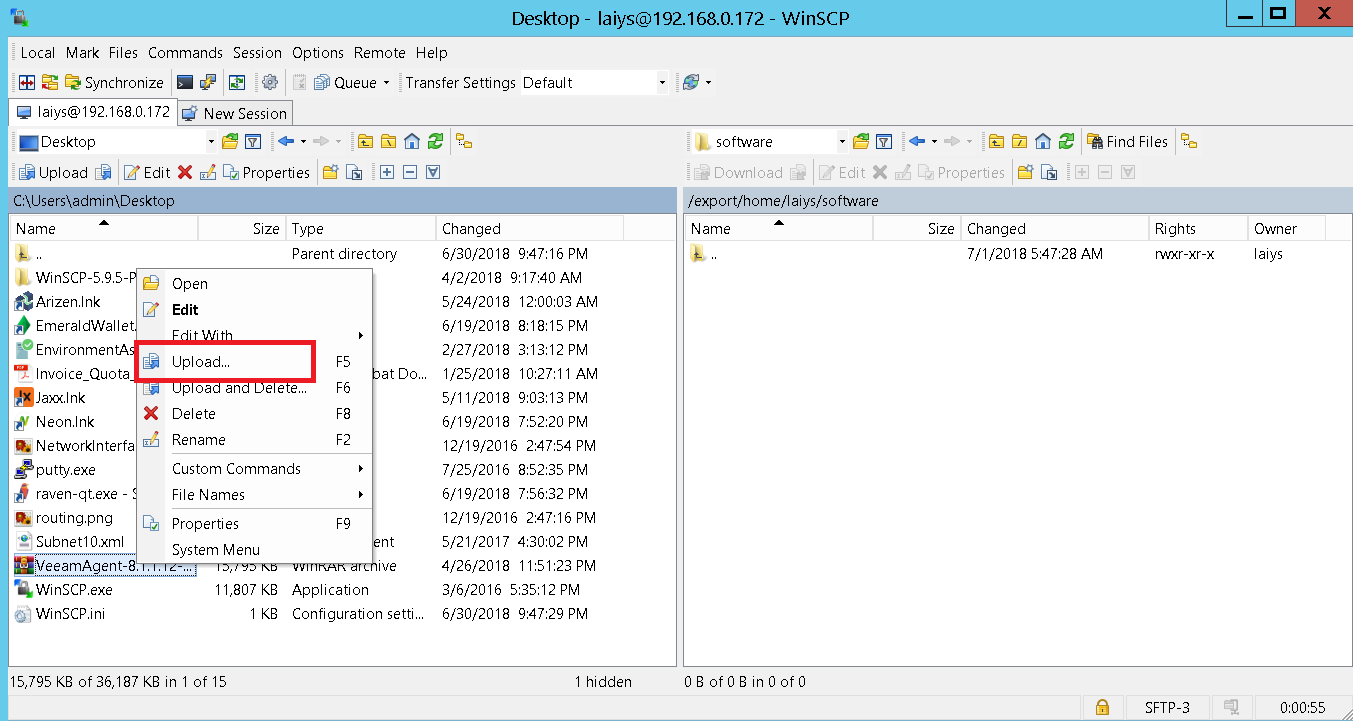1353x721 pixels.
Task: Open Find Files in the remote panel
Action: pyautogui.click(x=1128, y=141)
